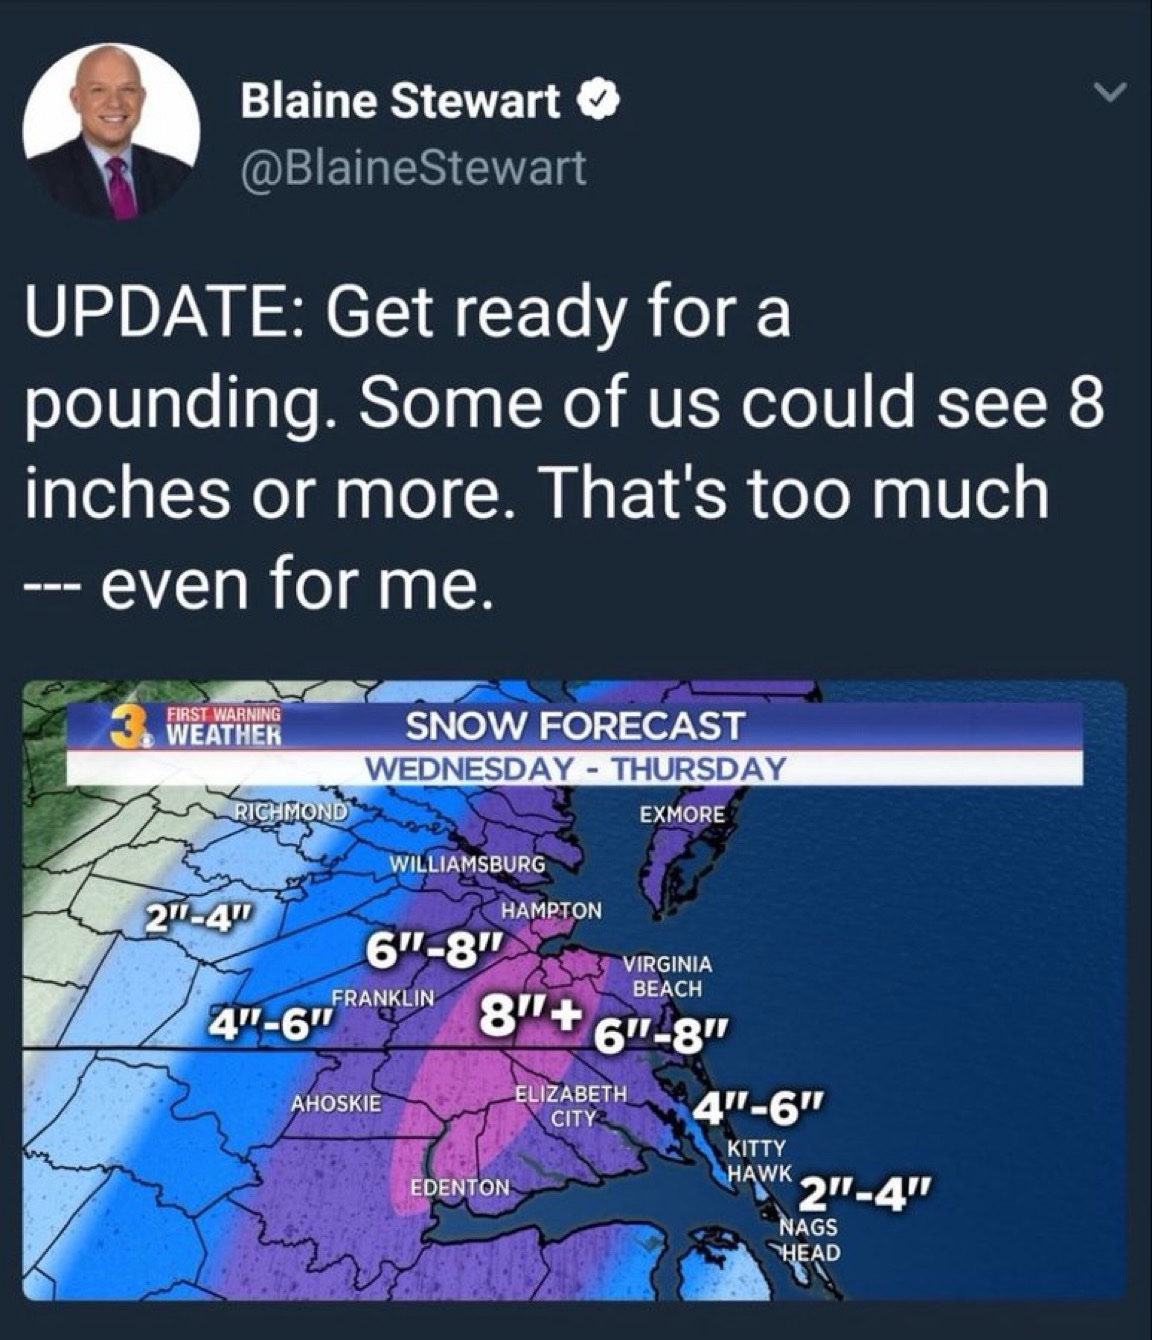Click the @BlaineStewart handle

pos(412,168)
